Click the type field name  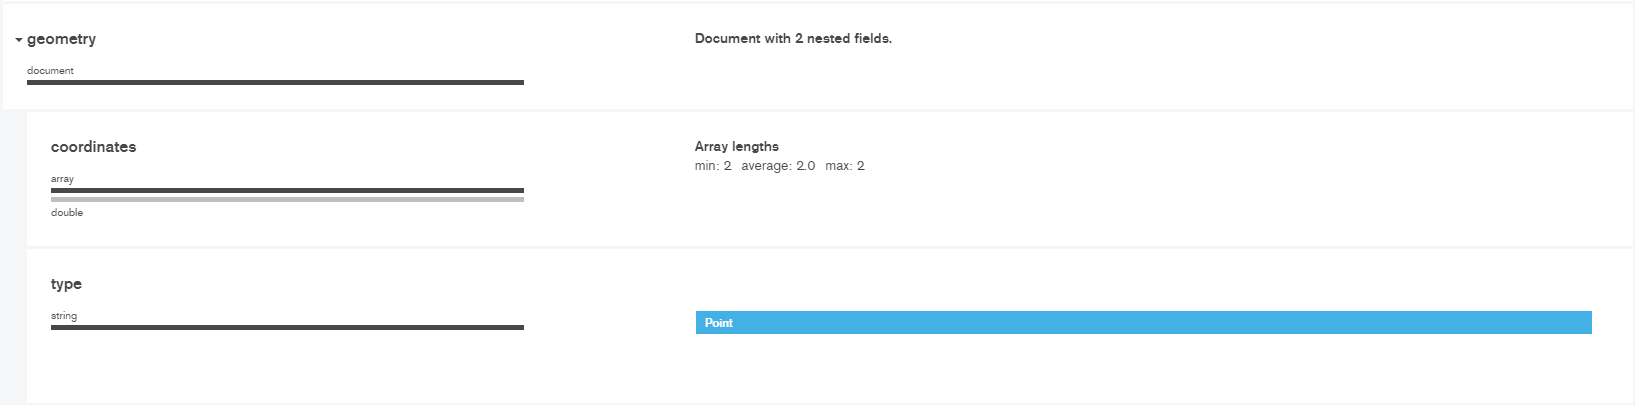coord(66,284)
